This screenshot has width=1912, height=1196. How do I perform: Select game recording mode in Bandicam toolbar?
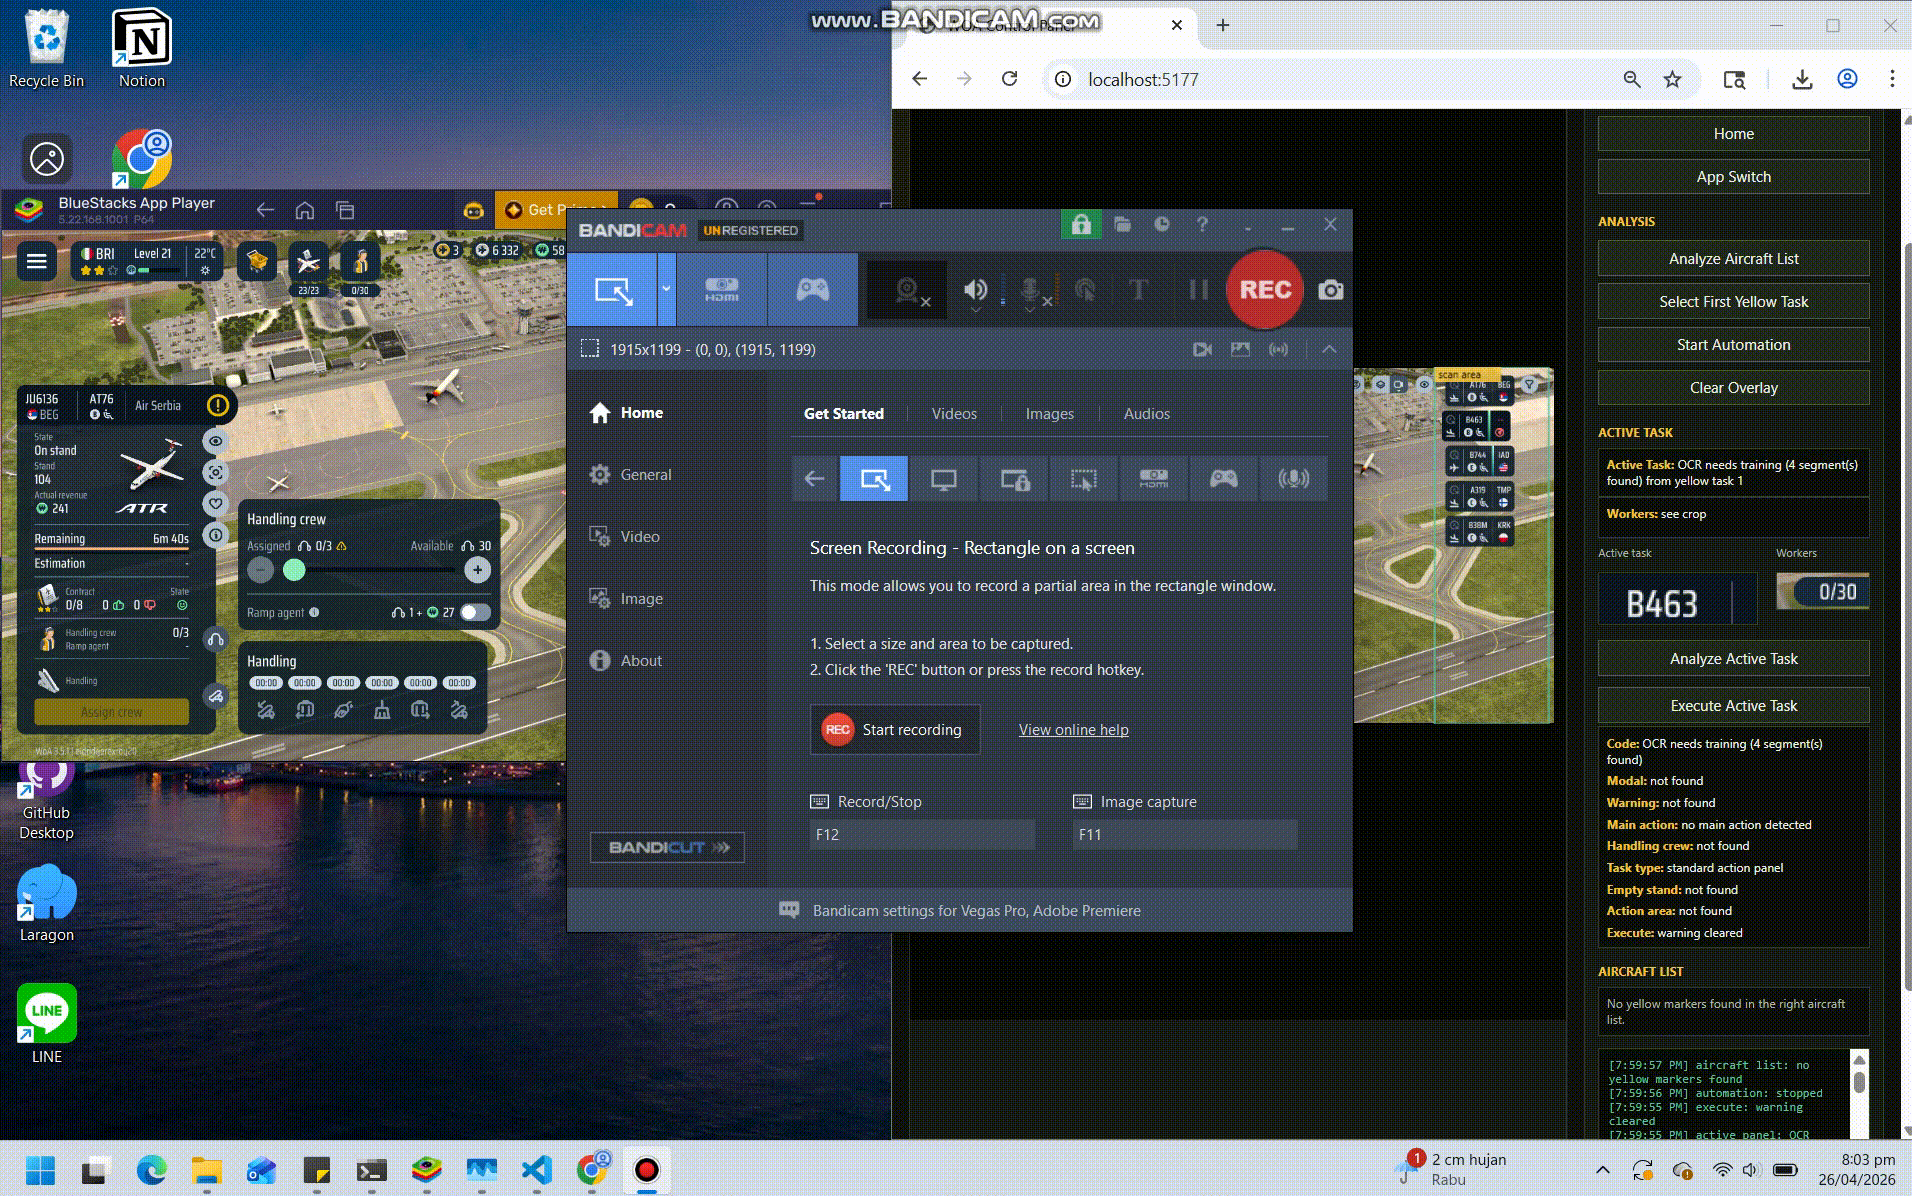pyautogui.click(x=812, y=290)
